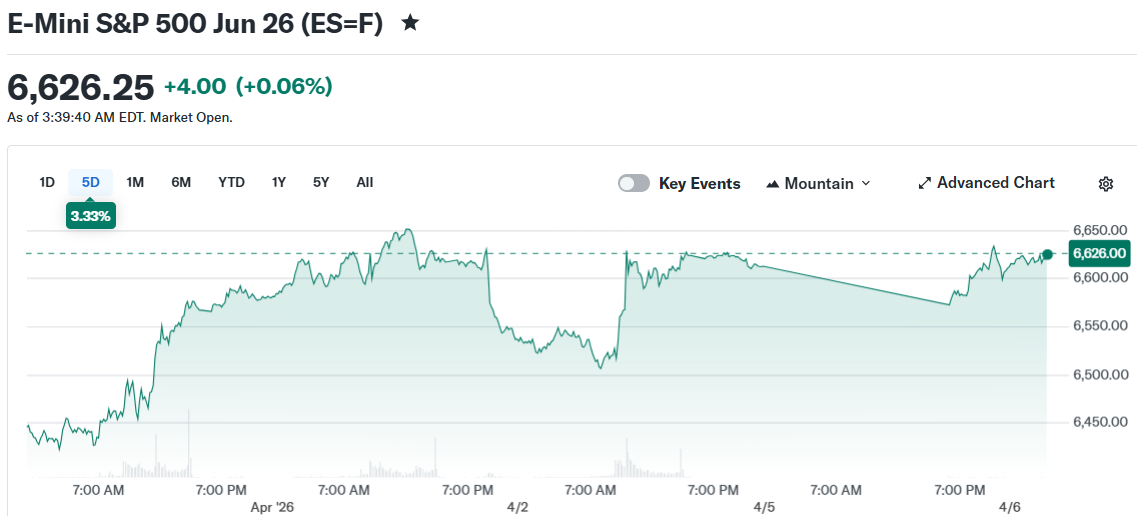Click the 4/2 date marker on axis
Image resolution: width=1137 pixels, height=516 pixels.
pyautogui.click(x=518, y=507)
